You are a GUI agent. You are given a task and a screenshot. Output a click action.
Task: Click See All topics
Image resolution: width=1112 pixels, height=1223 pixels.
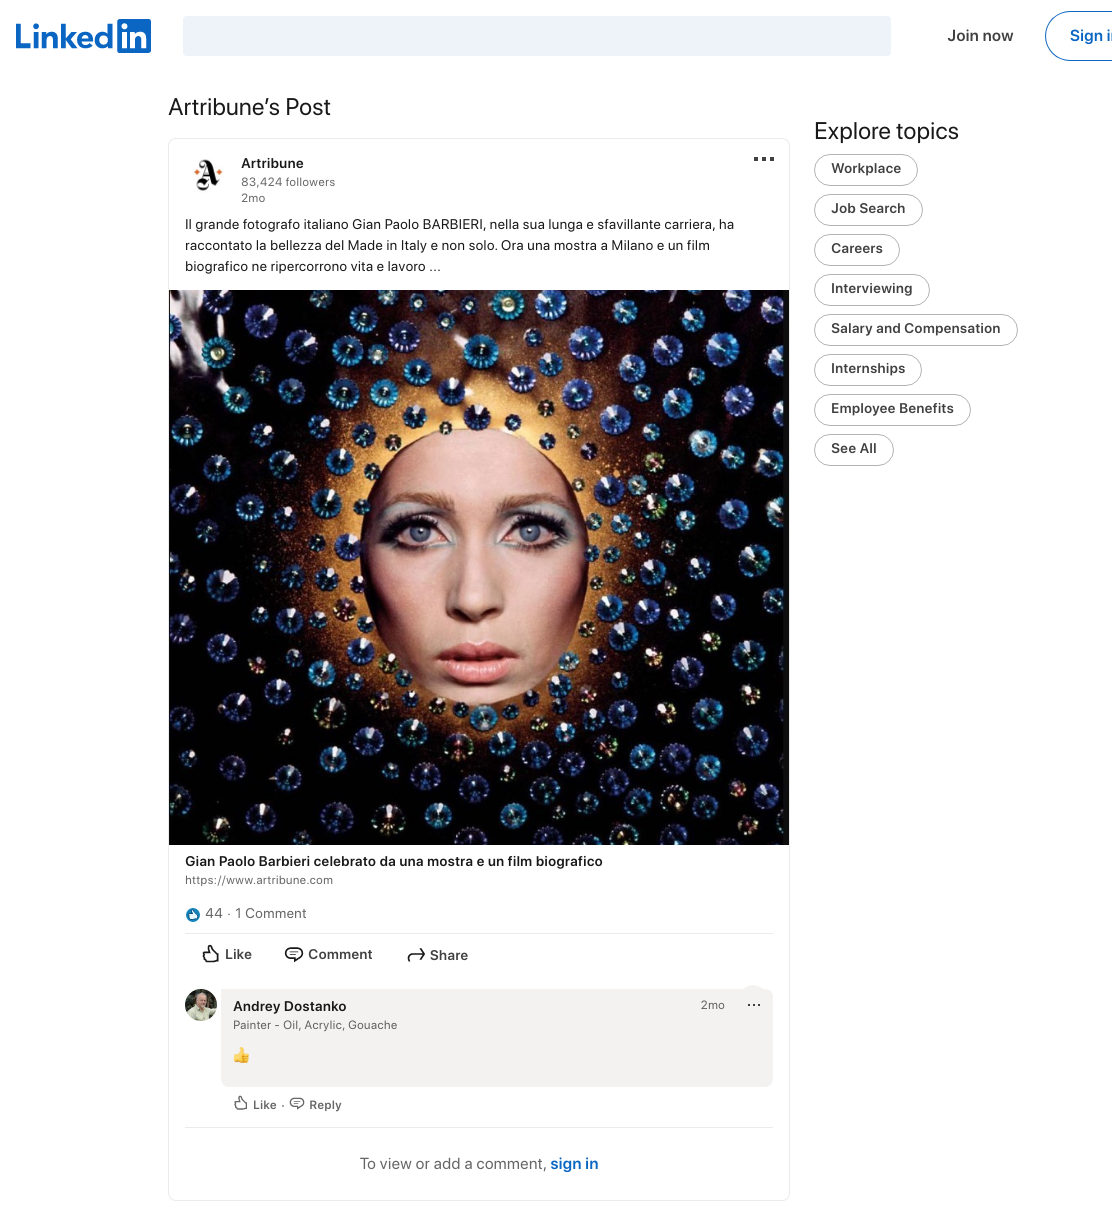tap(854, 449)
